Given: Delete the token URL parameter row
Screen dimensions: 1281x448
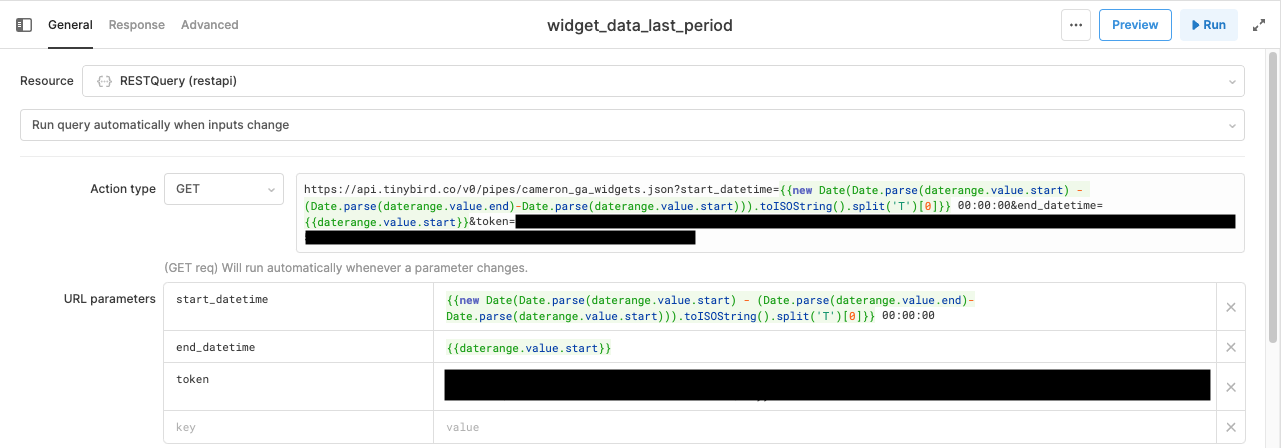Looking at the screenshot, I should (x=1231, y=387).
